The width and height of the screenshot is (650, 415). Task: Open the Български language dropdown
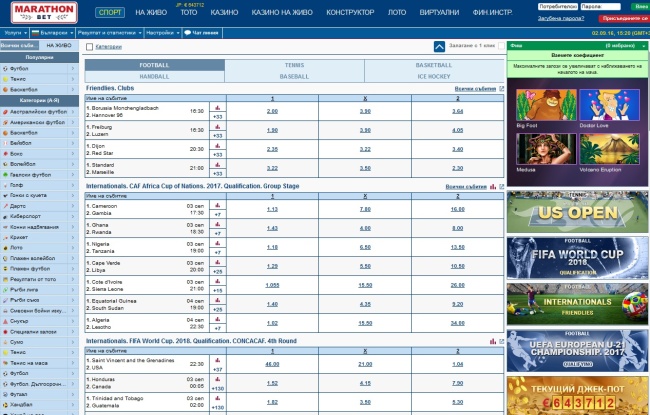coord(53,33)
